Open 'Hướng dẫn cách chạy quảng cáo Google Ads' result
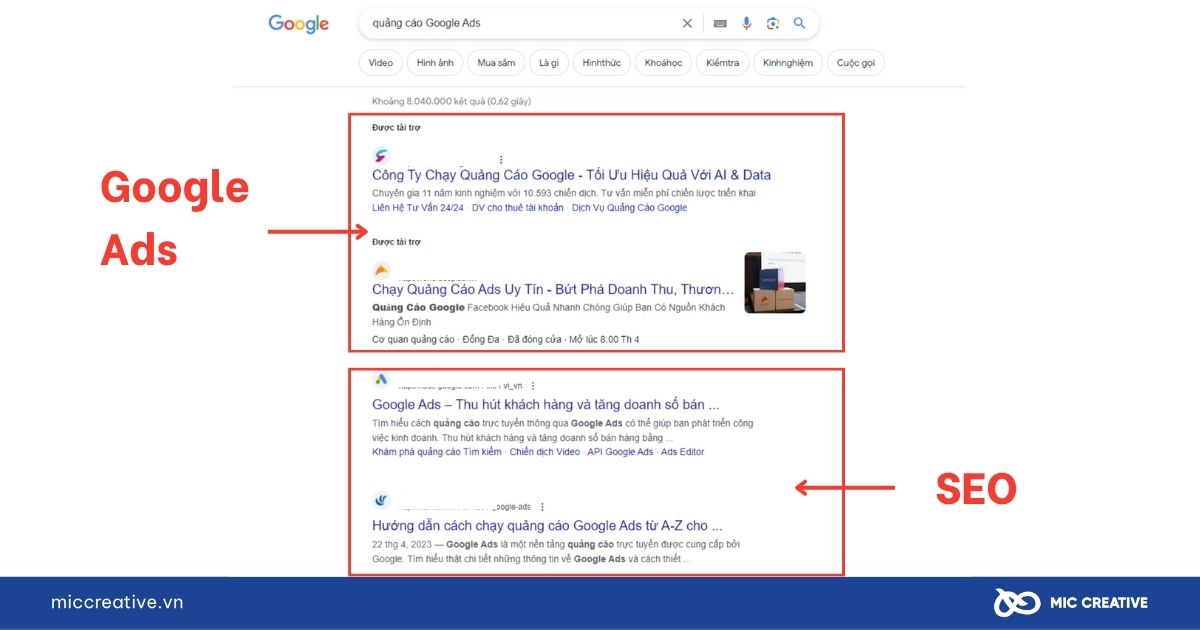Viewport: 1200px width, 630px height. (547, 526)
